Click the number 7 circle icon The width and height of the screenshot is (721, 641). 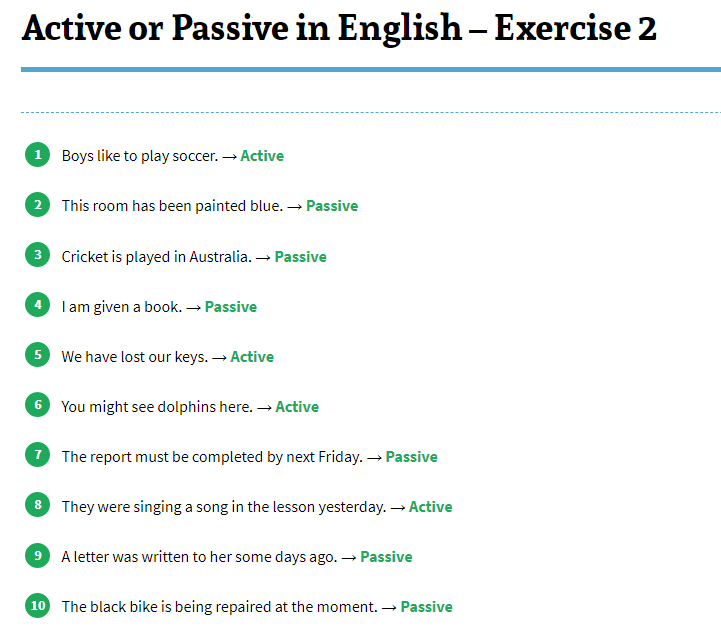pos(37,455)
